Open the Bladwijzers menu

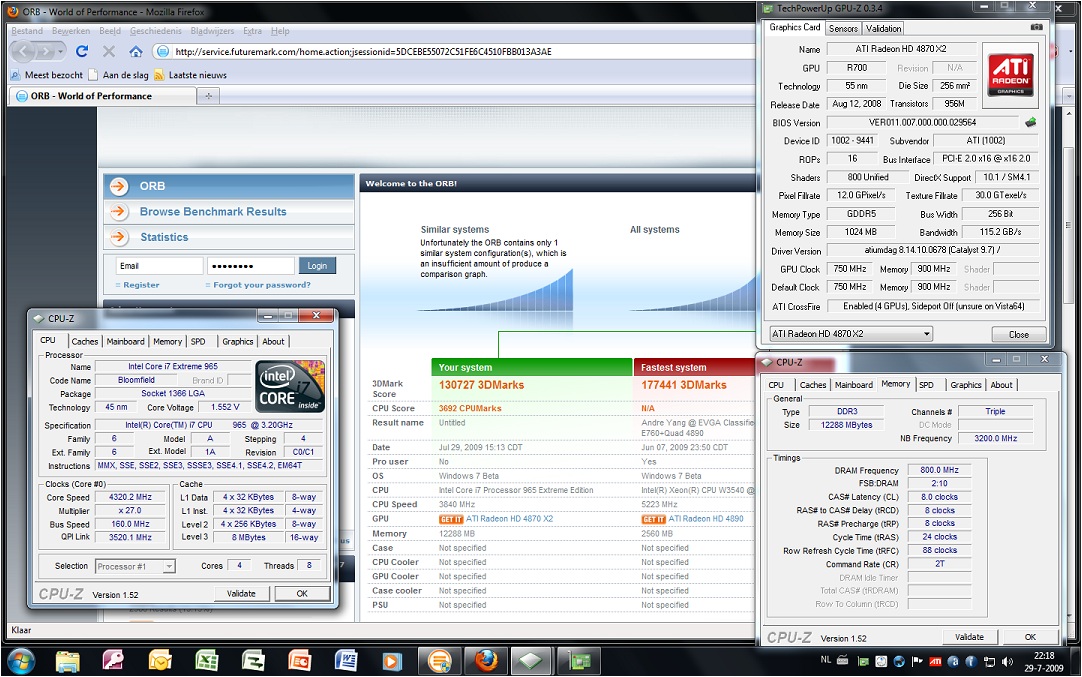[212, 31]
